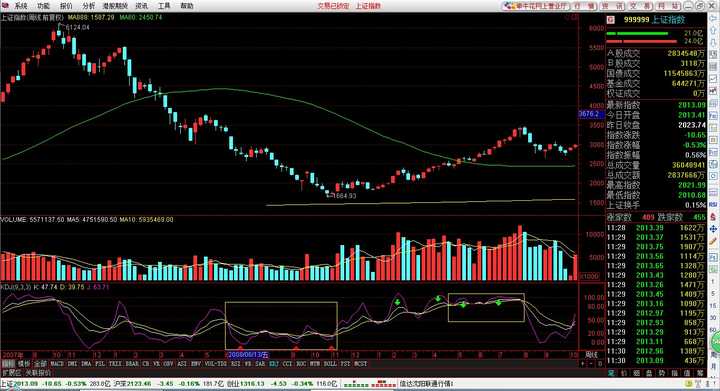
Task: Select the ROC indicator tab
Action: click(300, 363)
